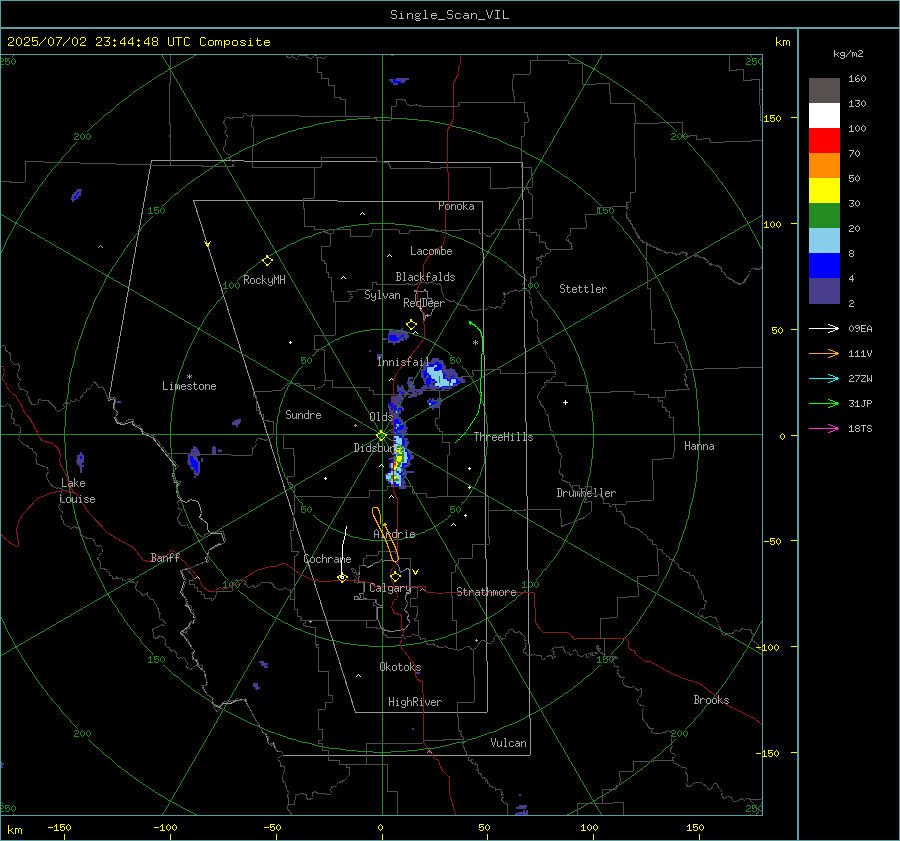900x841 pixels.
Task: Select the light blue 8-20 color swatch
Action: pos(824,241)
